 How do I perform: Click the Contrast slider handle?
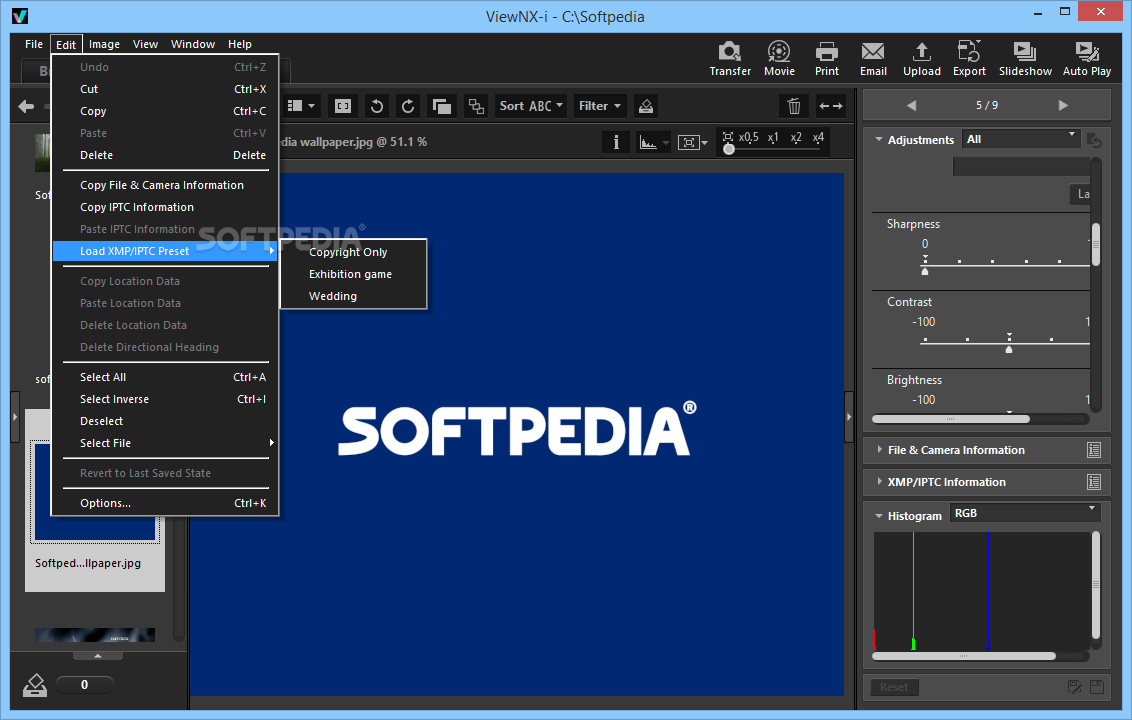[1009, 350]
